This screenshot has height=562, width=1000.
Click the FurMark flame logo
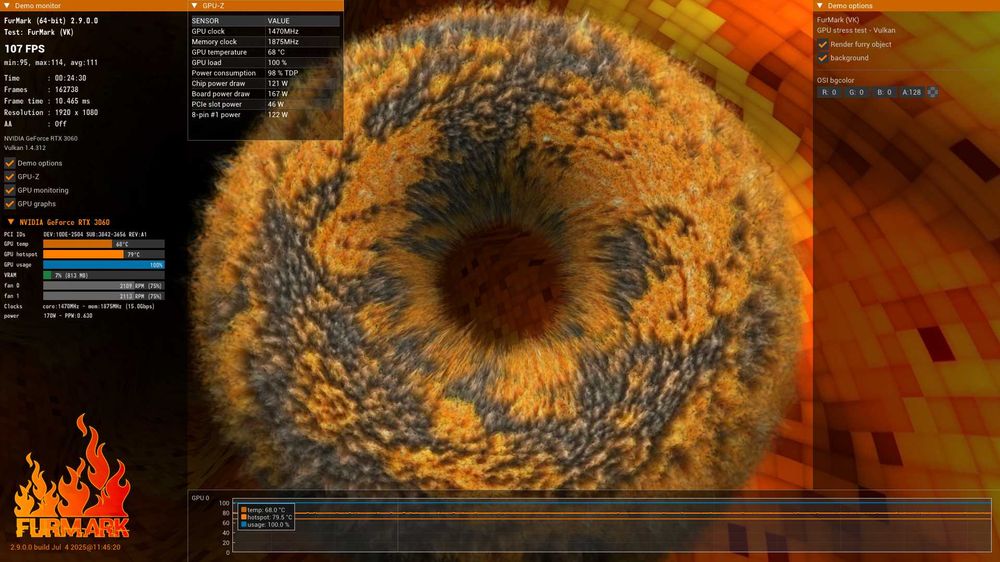[72, 476]
